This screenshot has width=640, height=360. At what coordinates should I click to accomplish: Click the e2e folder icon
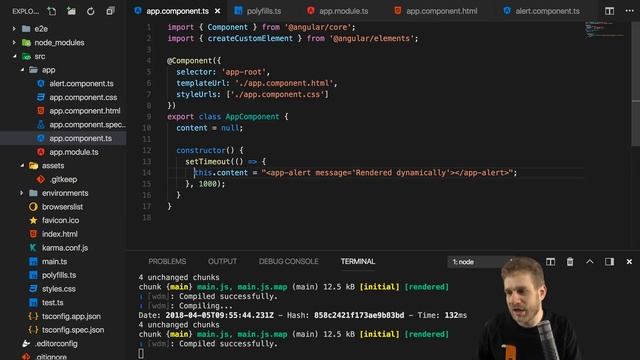[26, 29]
